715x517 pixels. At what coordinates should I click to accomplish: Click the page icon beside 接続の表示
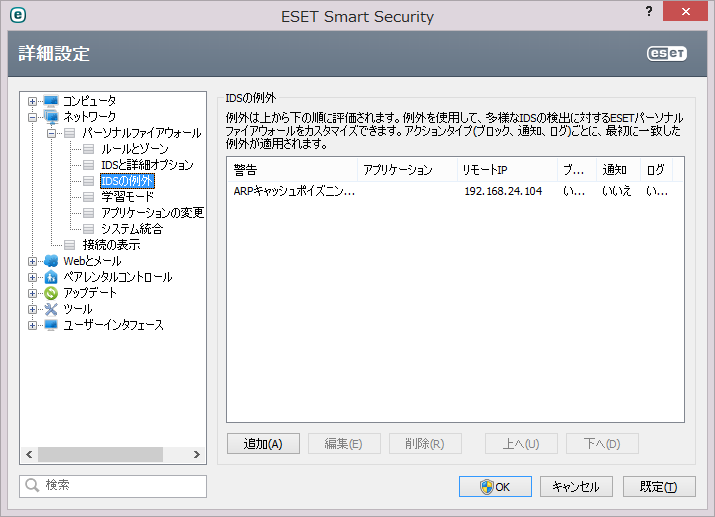(69, 245)
